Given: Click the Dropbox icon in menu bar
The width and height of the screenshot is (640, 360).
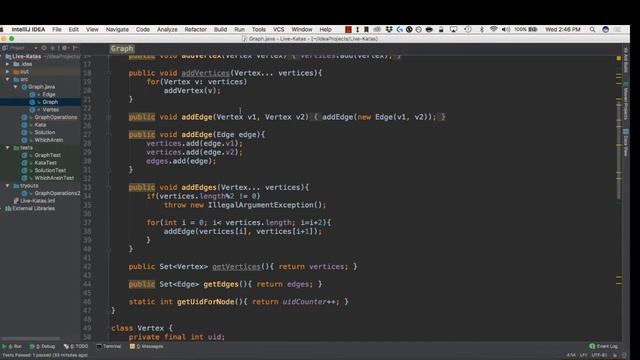Looking at the screenshot, I should tap(389, 29).
